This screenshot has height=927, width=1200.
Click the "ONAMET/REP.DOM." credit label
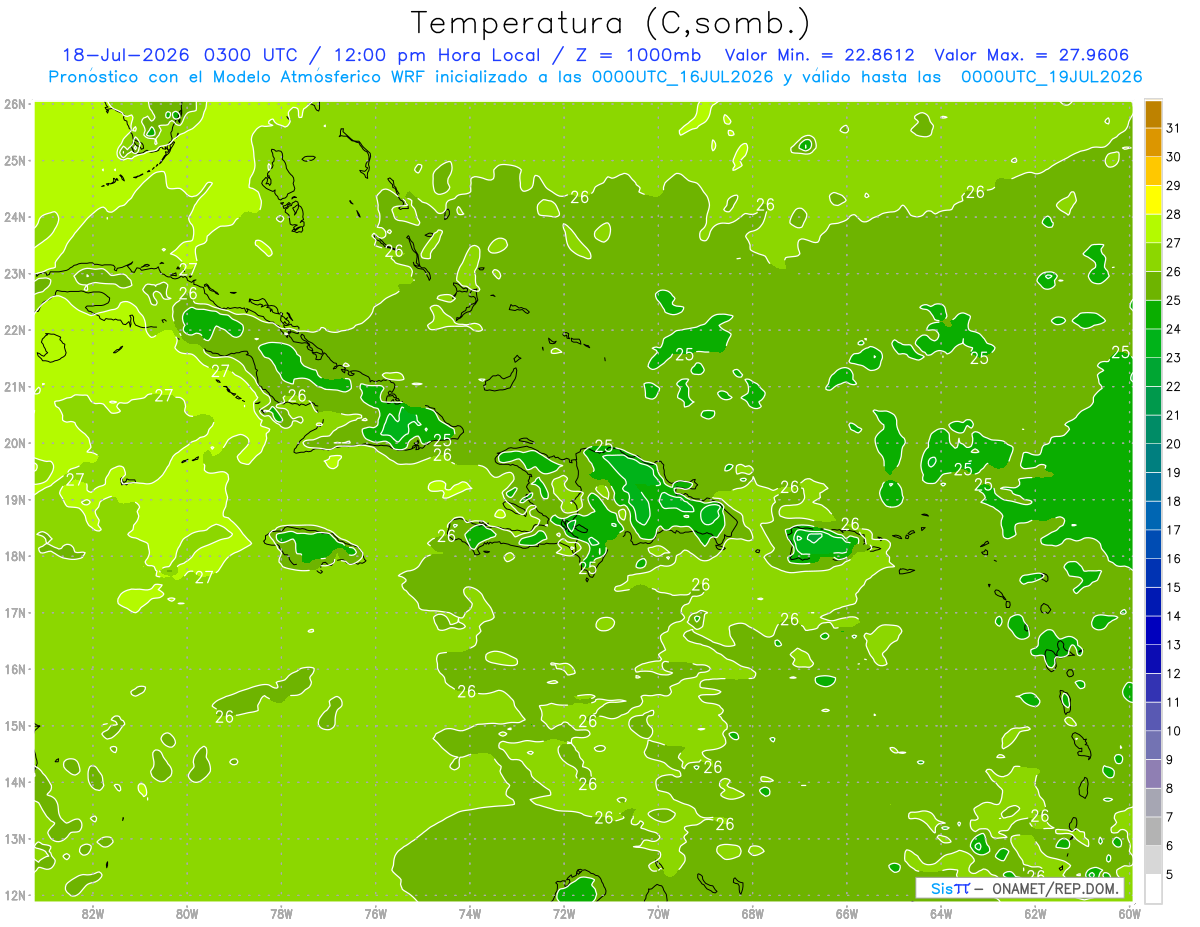pos(1057,888)
